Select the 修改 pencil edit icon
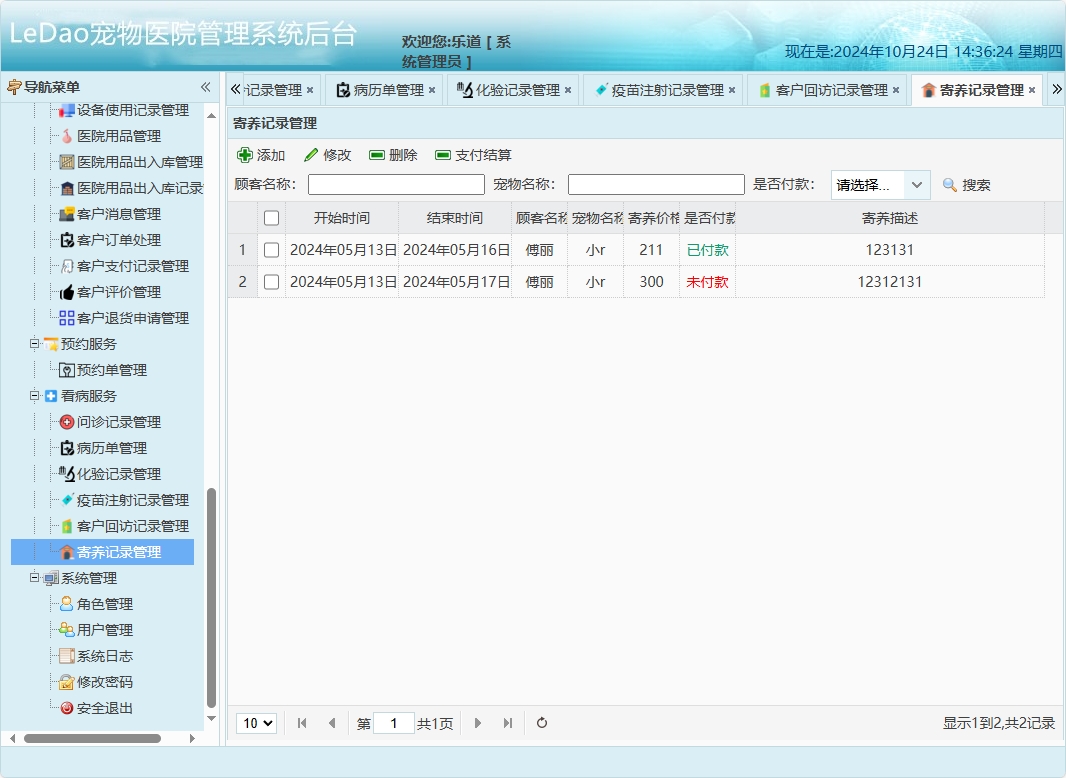 point(311,155)
